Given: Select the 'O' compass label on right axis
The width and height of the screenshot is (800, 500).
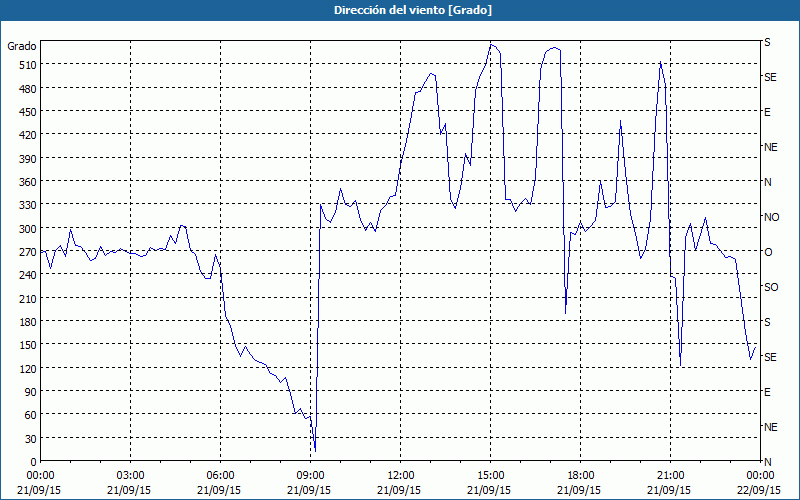Looking at the screenshot, I should [767, 252].
